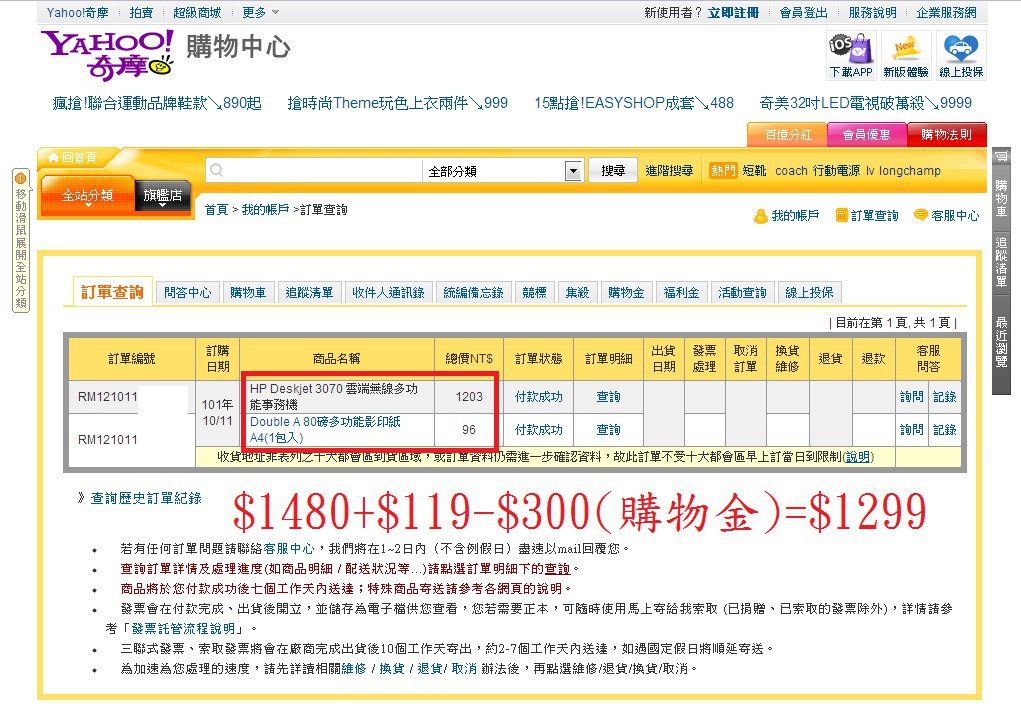Screen dimensions: 1021x704
Task: Switch to the 追蹤清單 tab
Action: tap(309, 292)
